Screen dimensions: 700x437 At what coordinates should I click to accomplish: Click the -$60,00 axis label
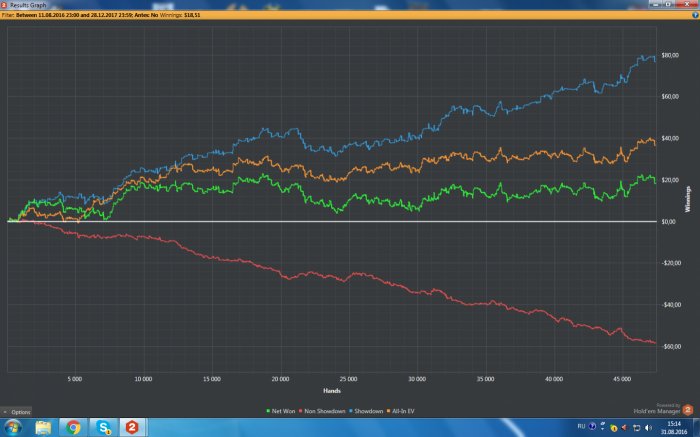[x=671, y=346]
